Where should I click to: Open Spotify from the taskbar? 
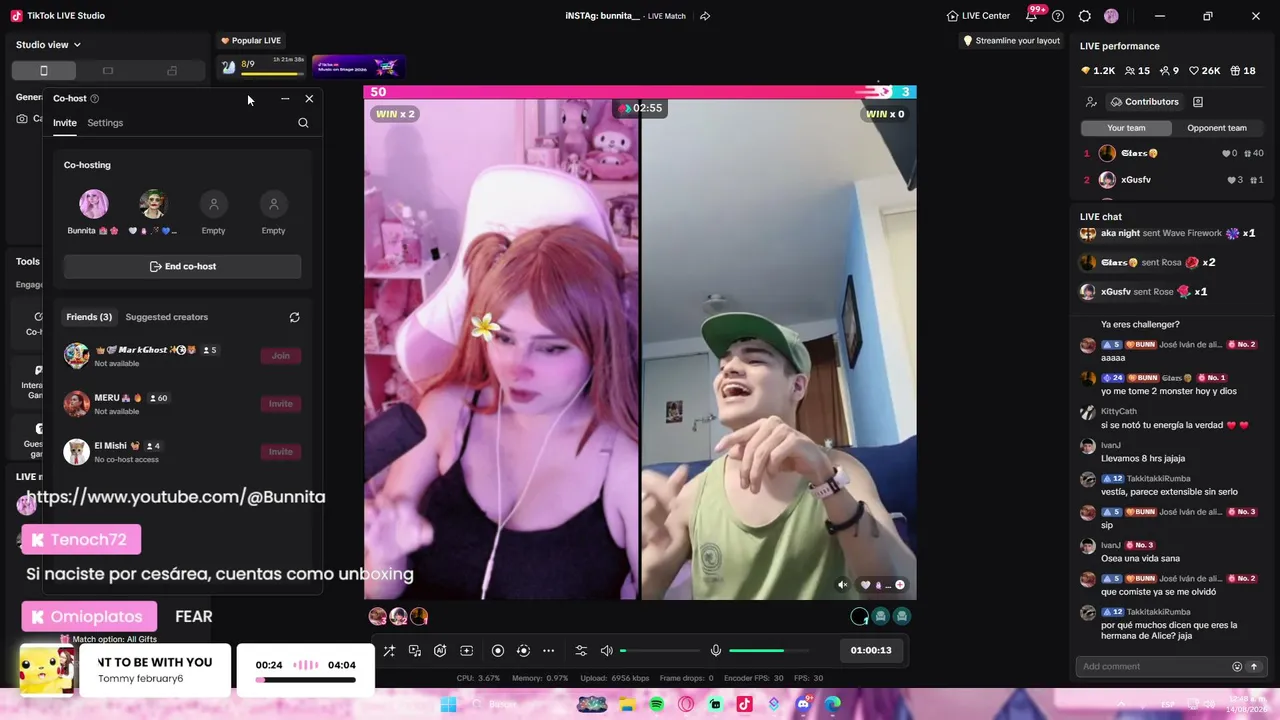[x=657, y=705]
